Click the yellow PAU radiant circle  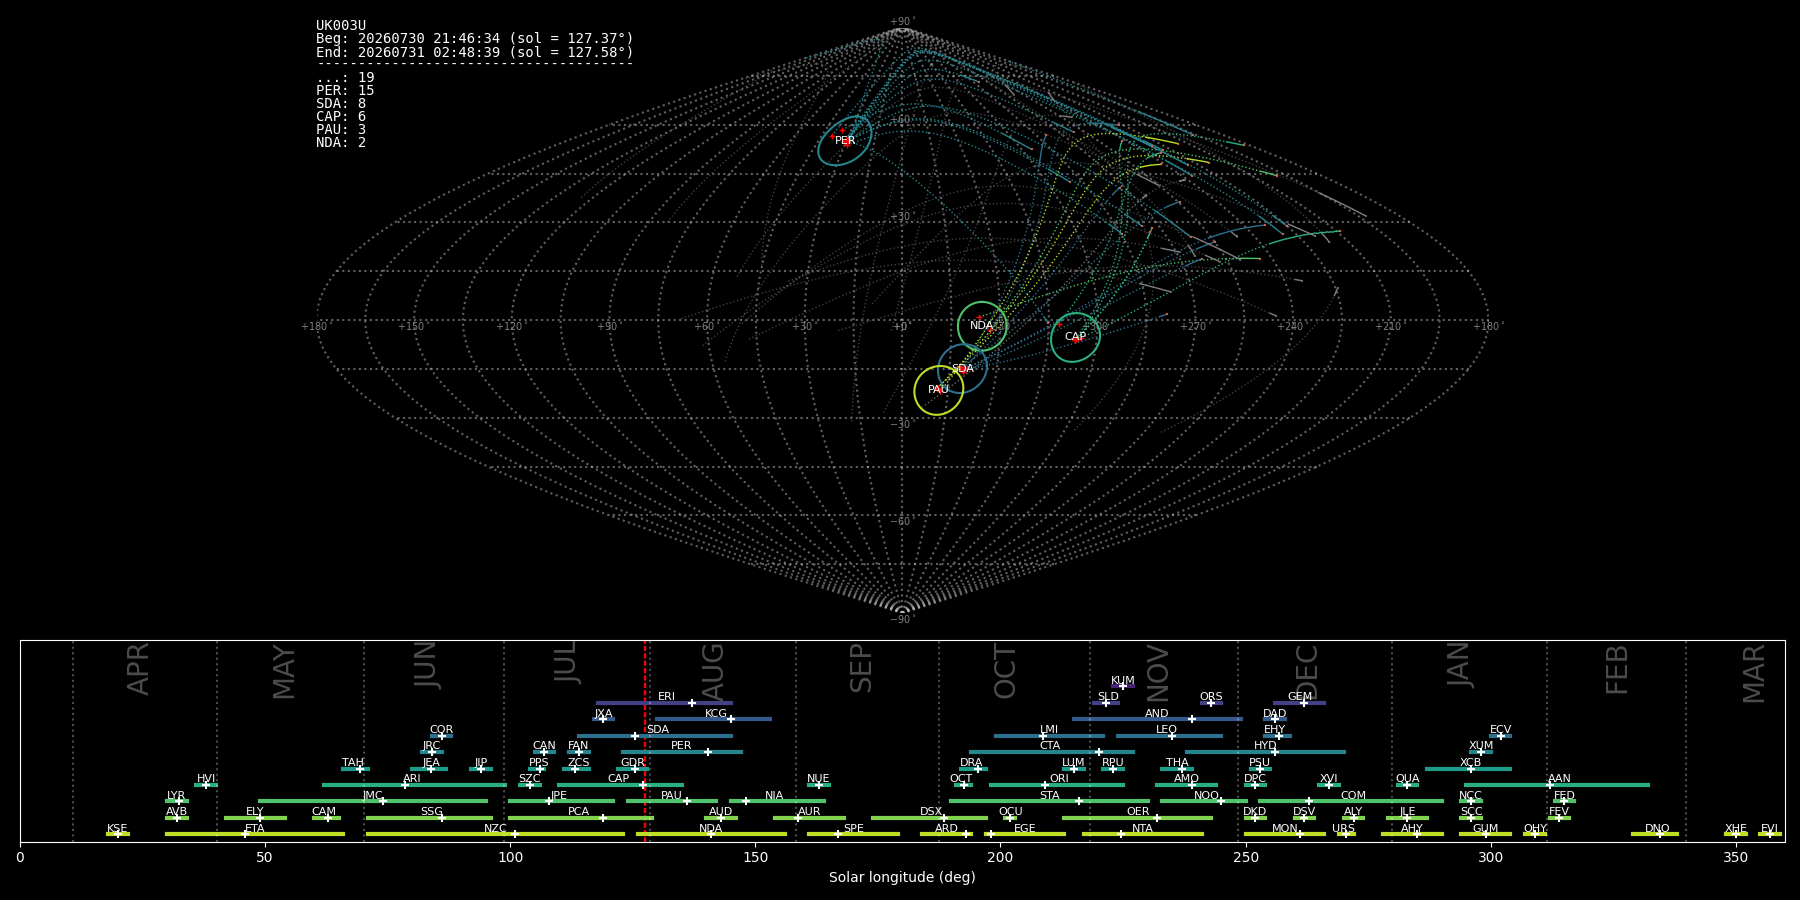click(938, 390)
